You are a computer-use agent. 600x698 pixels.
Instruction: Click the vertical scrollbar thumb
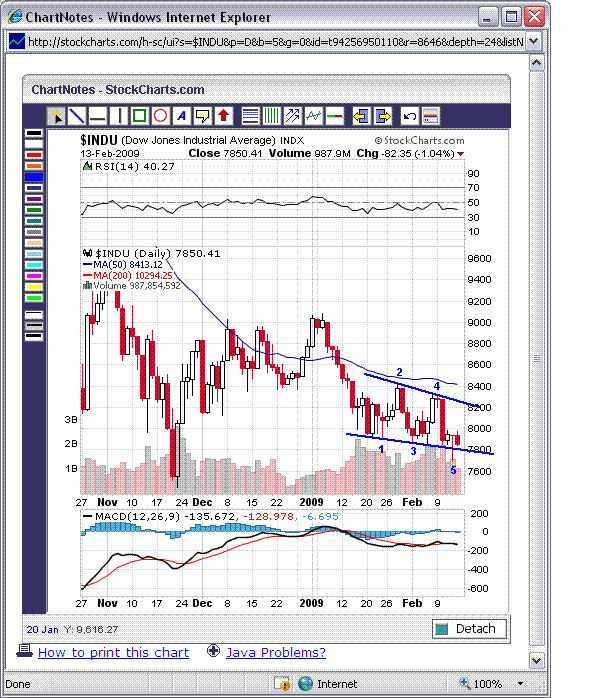[536, 358]
